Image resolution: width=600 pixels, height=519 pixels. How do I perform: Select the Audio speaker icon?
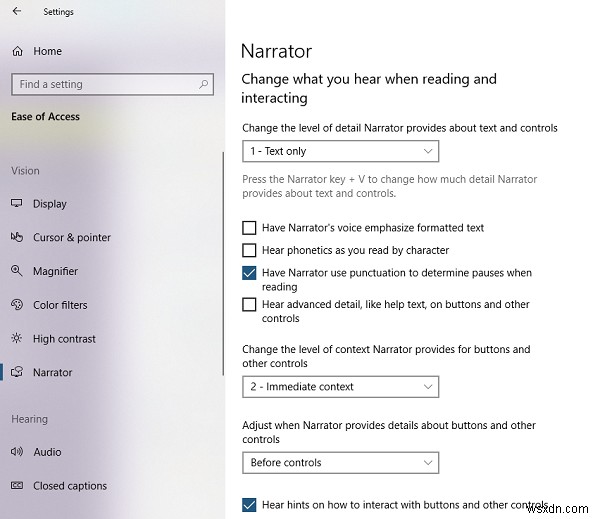click(17, 452)
